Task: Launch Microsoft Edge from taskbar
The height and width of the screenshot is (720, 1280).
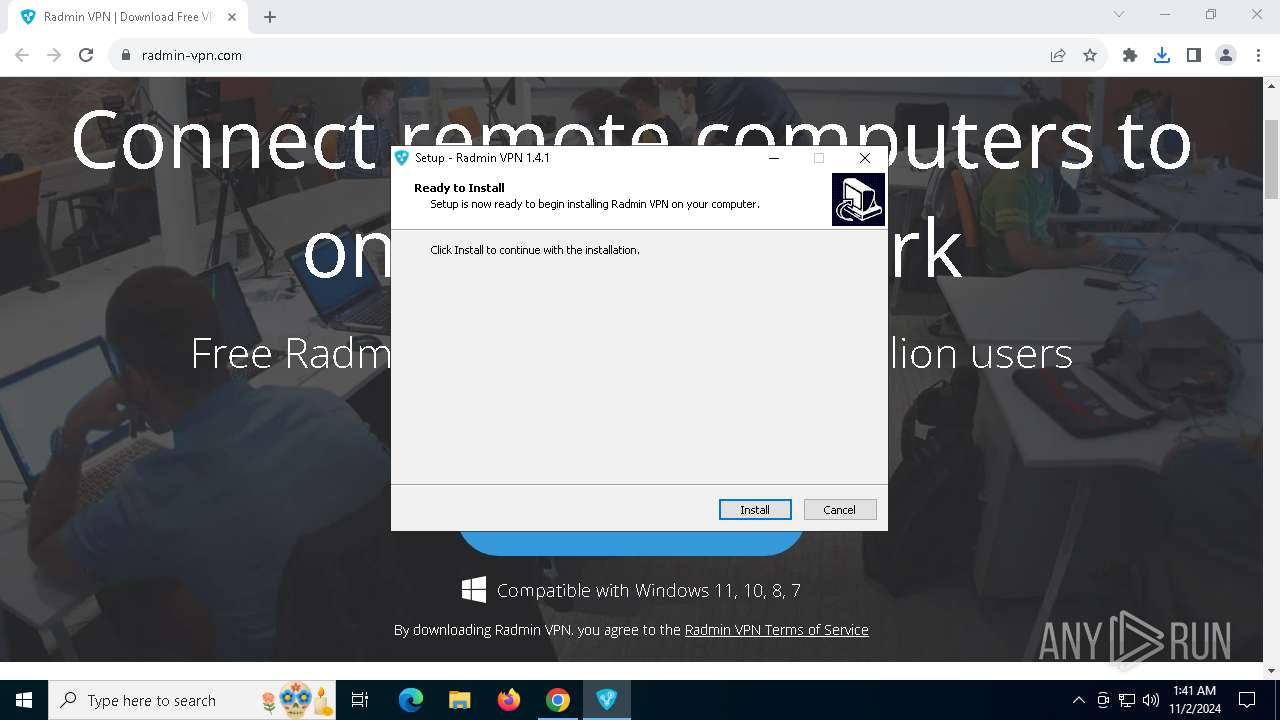Action: 411,700
